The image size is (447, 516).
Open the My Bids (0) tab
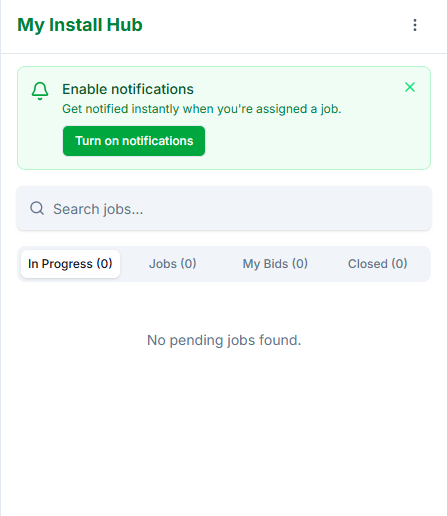pyautogui.click(x=275, y=264)
